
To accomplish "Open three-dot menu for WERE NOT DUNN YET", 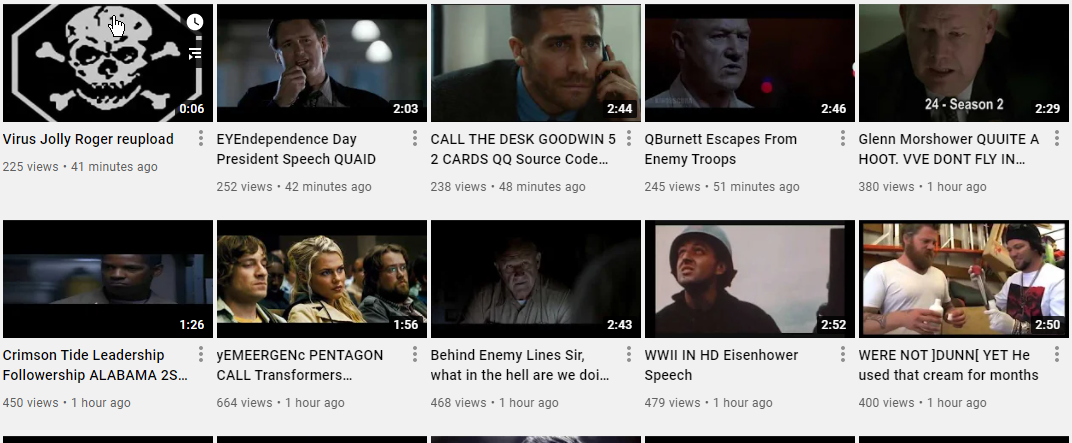I will [x=1056, y=354].
